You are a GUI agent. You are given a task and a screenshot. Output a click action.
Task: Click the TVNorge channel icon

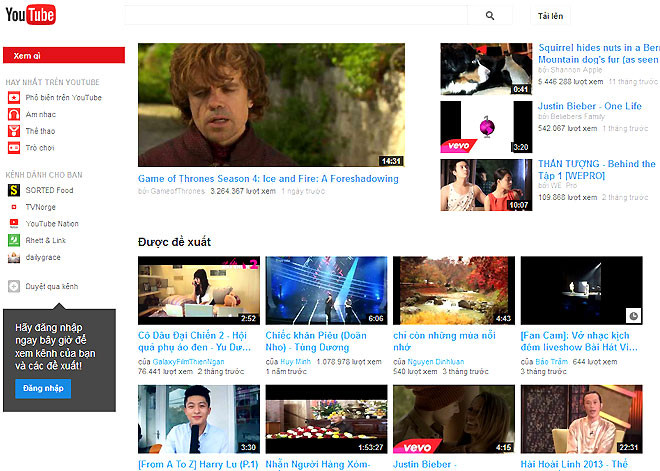(14, 207)
